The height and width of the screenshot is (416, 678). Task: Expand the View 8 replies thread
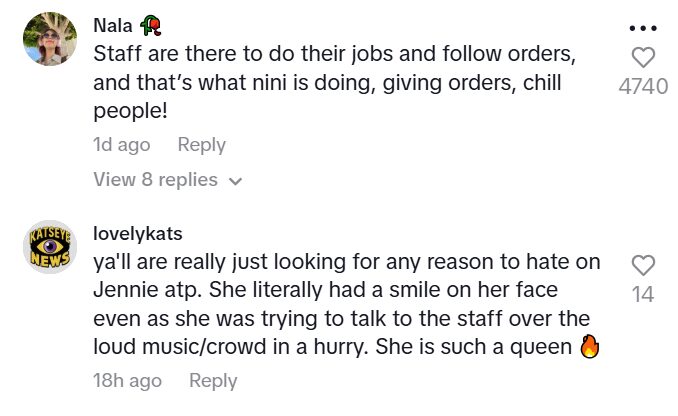pos(155,180)
